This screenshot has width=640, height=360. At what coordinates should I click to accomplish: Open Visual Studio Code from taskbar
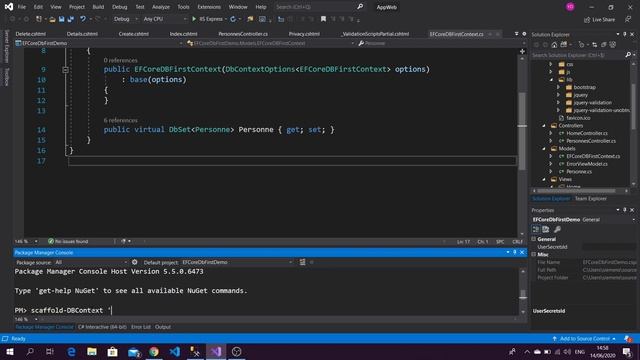coord(175,352)
